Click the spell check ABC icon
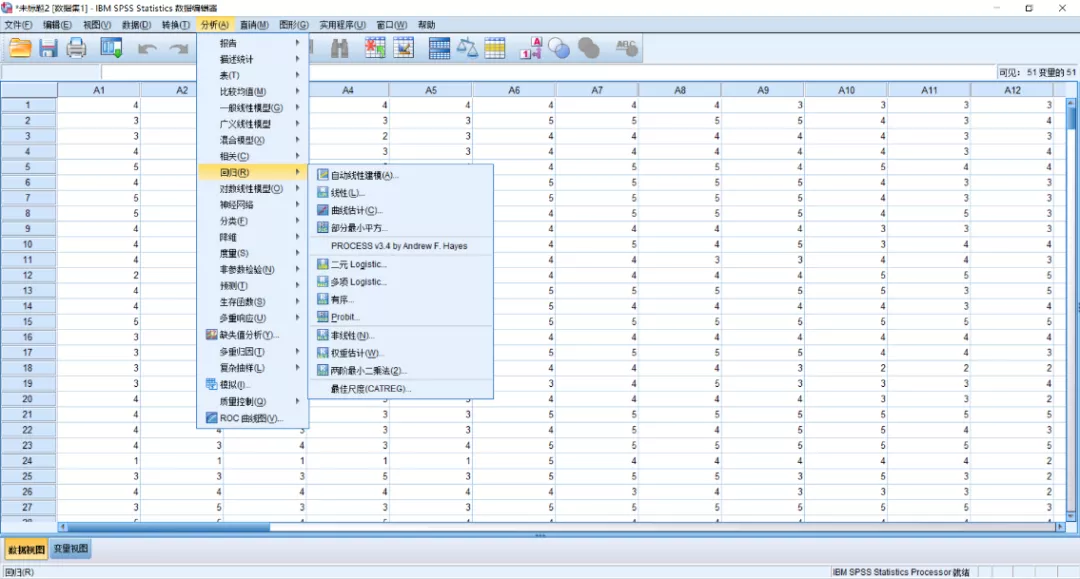Screen dimensions: 1080x579 (x=627, y=48)
